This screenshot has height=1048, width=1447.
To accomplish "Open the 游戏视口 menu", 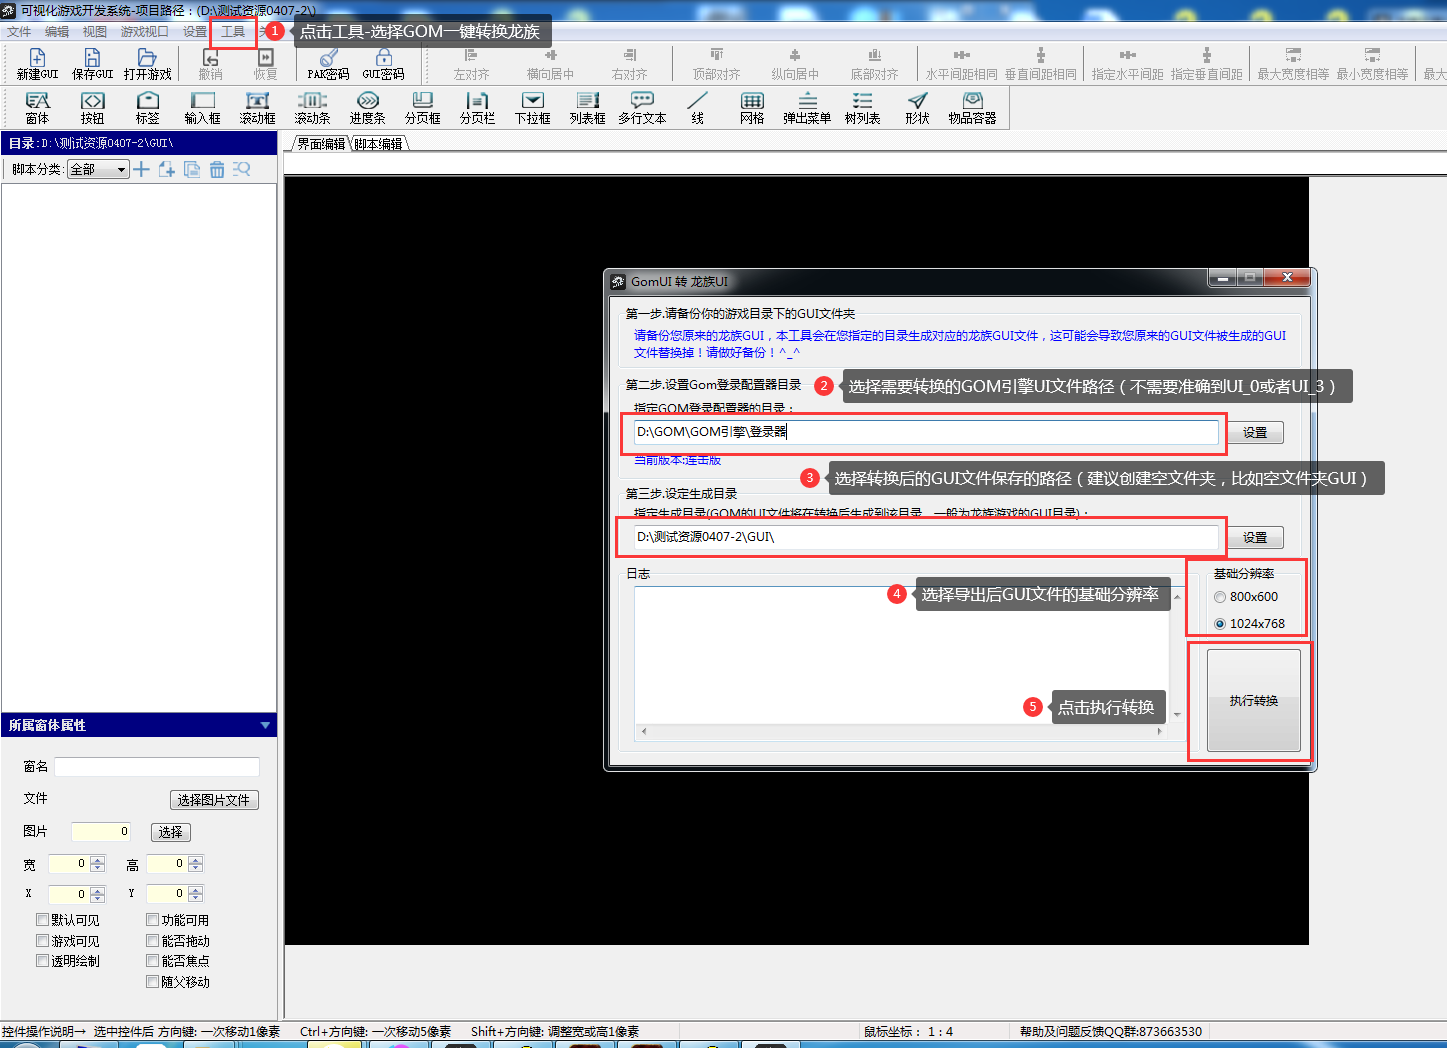I will point(145,32).
